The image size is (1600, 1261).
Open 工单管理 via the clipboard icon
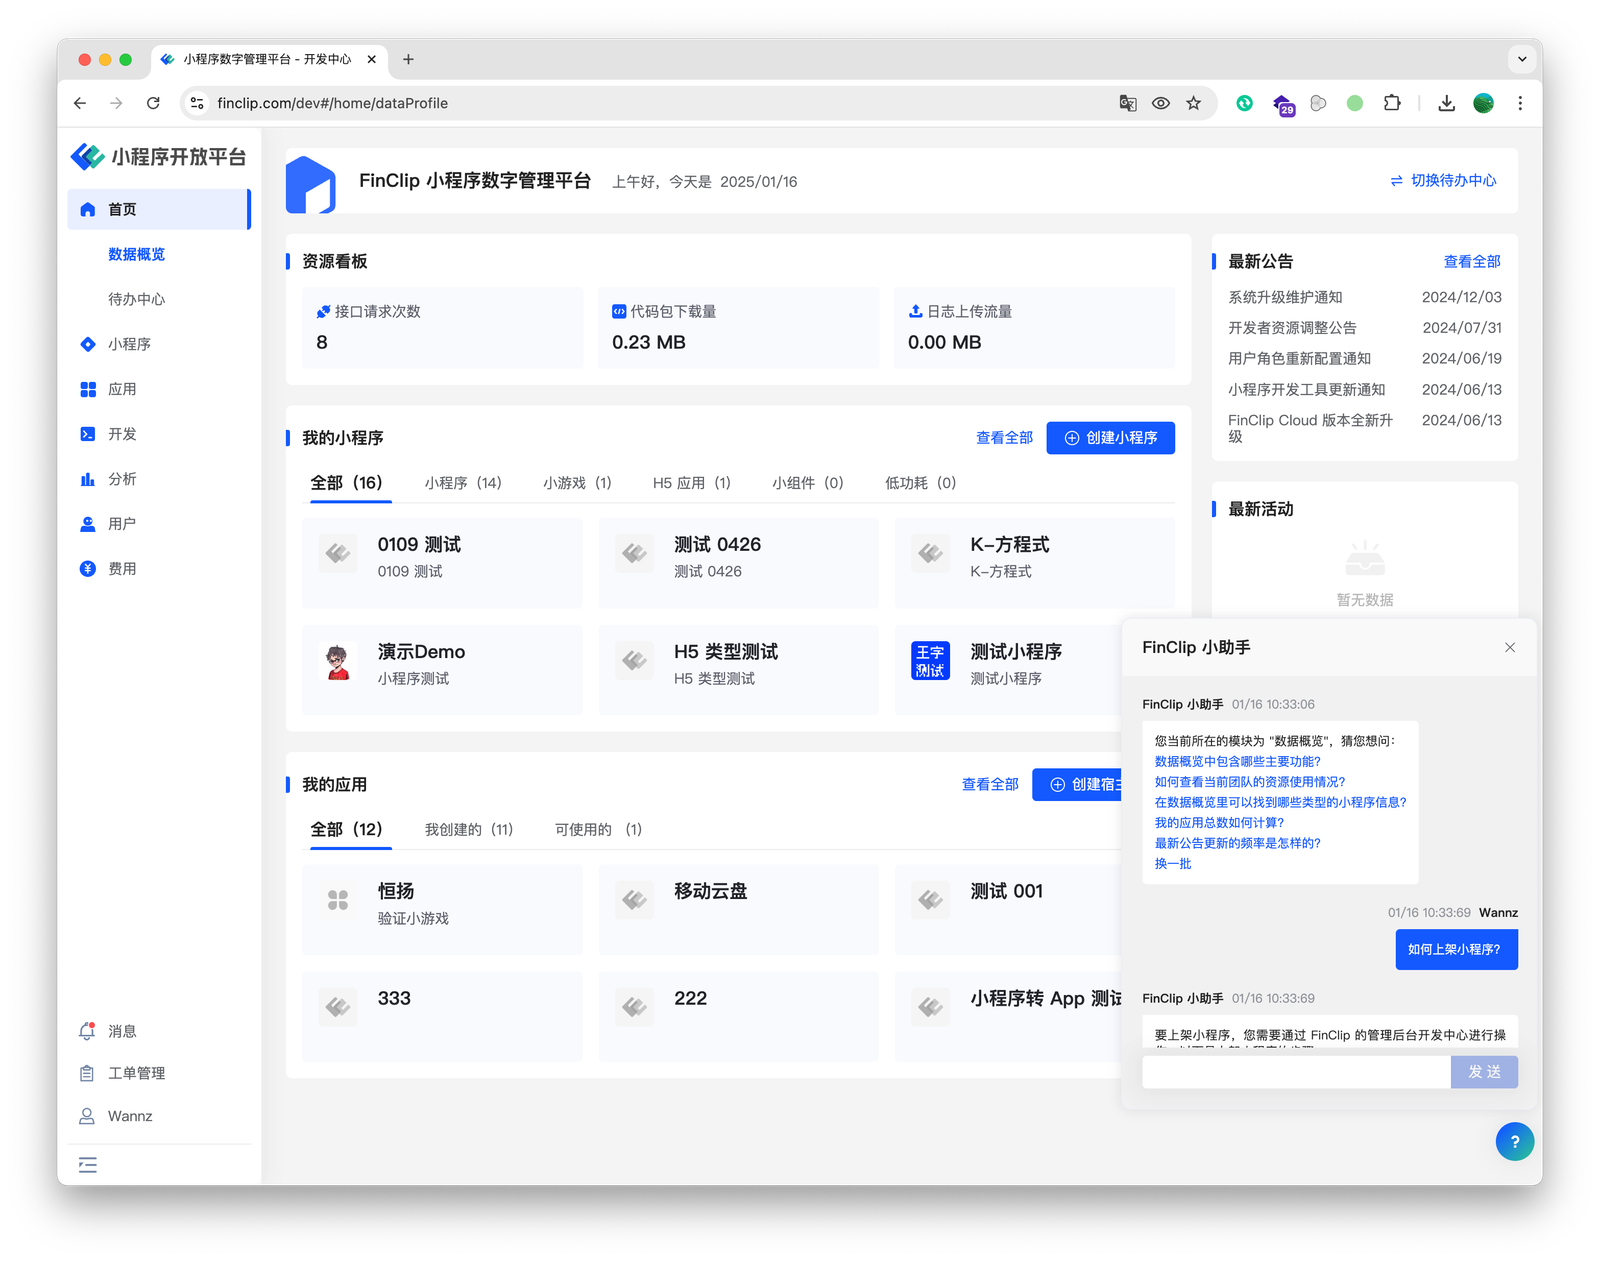pyautogui.click(x=88, y=1073)
